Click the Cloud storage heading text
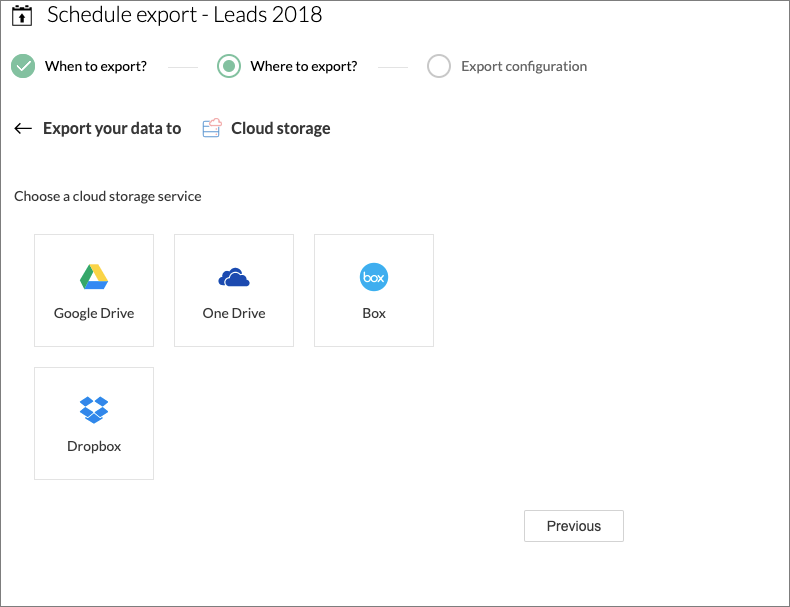The width and height of the screenshot is (790, 607). click(x=281, y=128)
